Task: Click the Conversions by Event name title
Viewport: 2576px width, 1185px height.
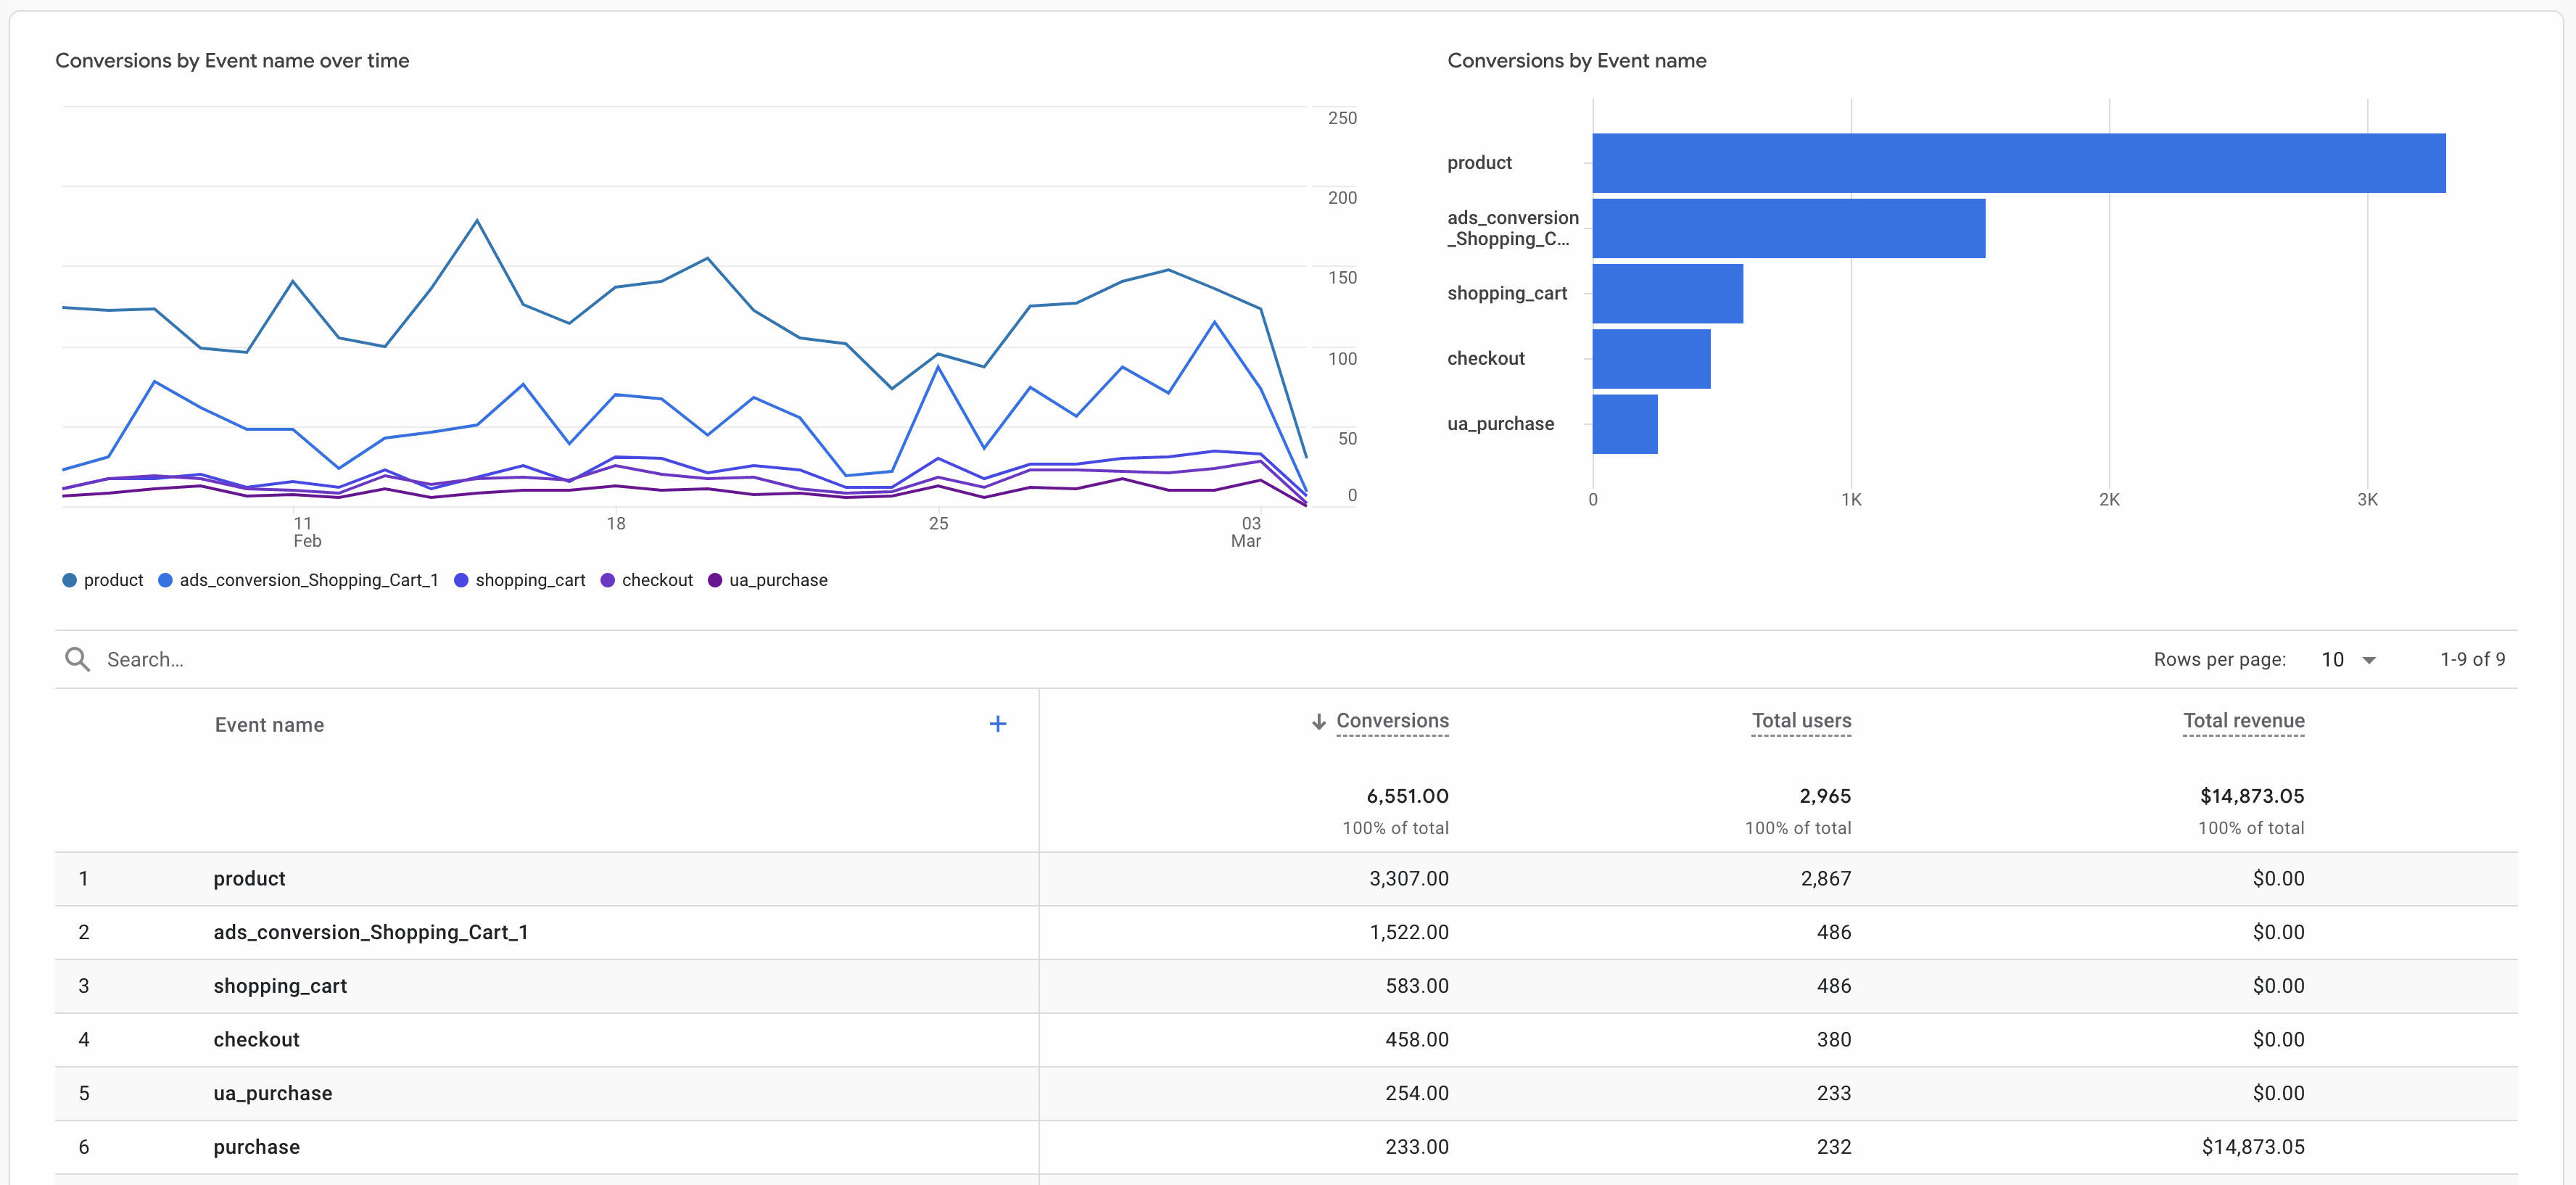Action: 1576,61
